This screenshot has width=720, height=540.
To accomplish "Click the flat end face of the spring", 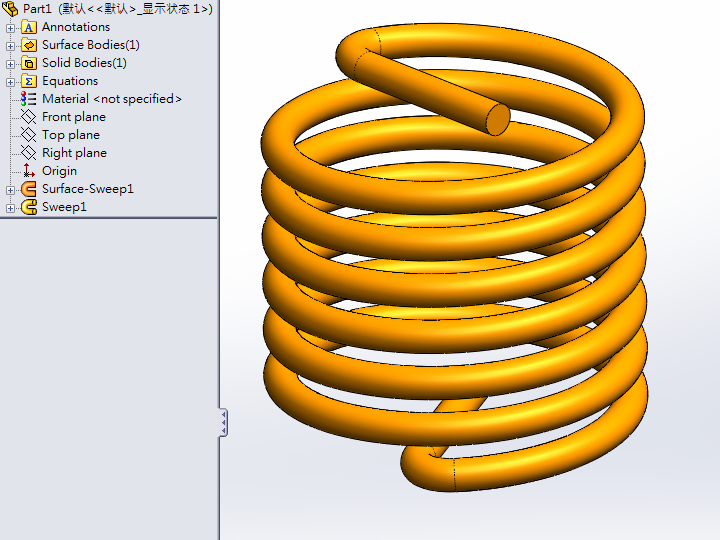I will [x=498, y=119].
